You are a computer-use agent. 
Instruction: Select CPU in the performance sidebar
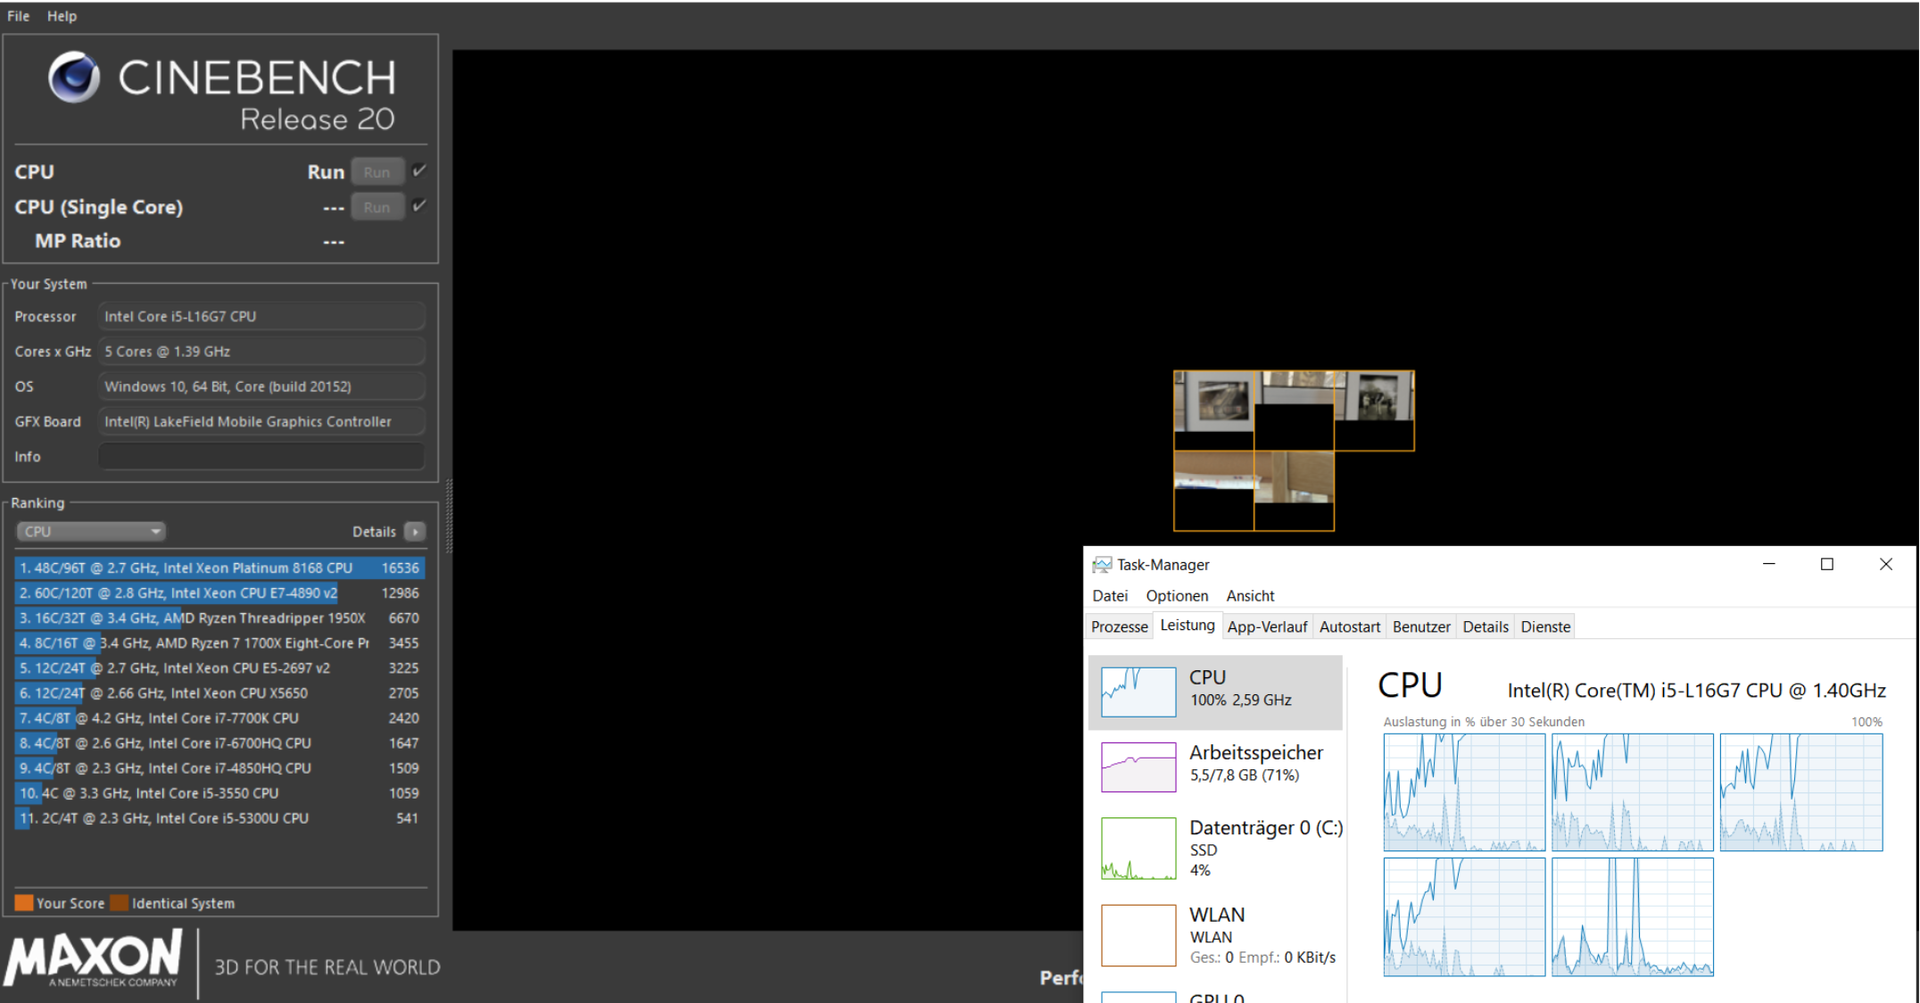click(1215, 692)
